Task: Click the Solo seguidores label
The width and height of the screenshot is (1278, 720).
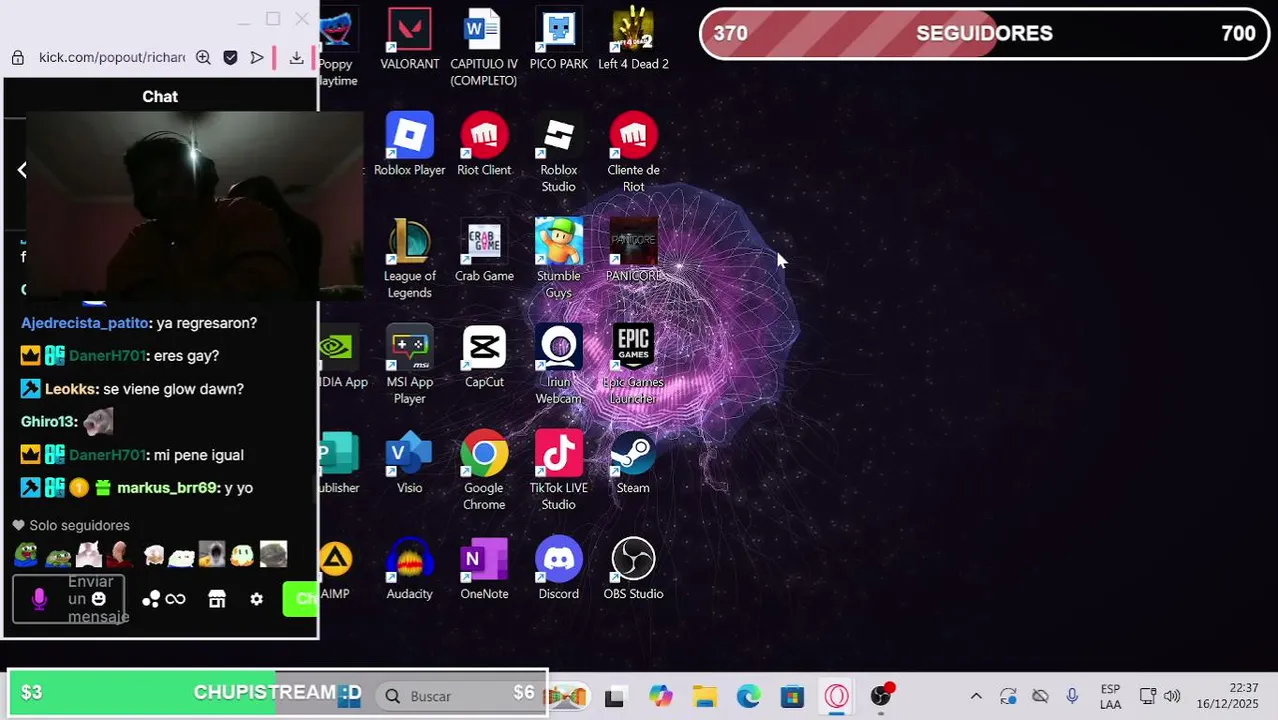Action: tap(79, 526)
